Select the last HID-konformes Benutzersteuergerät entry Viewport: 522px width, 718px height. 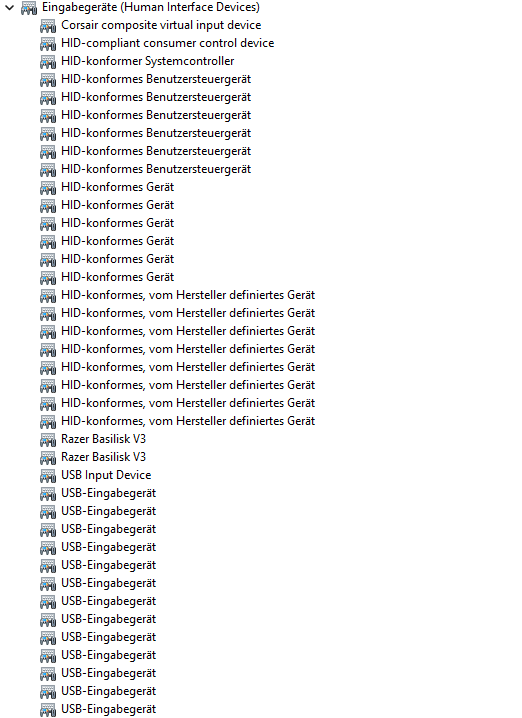click(x=156, y=169)
